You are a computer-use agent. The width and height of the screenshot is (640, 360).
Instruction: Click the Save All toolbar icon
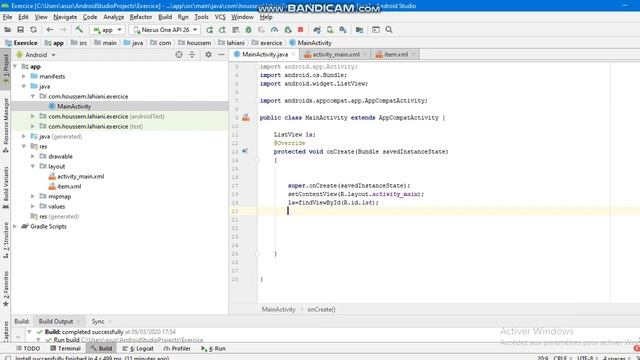(20, 30)
